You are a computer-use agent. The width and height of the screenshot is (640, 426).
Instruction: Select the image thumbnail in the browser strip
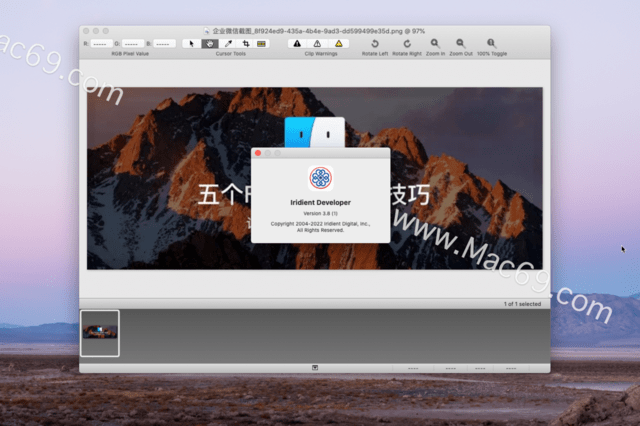[100, 333]
